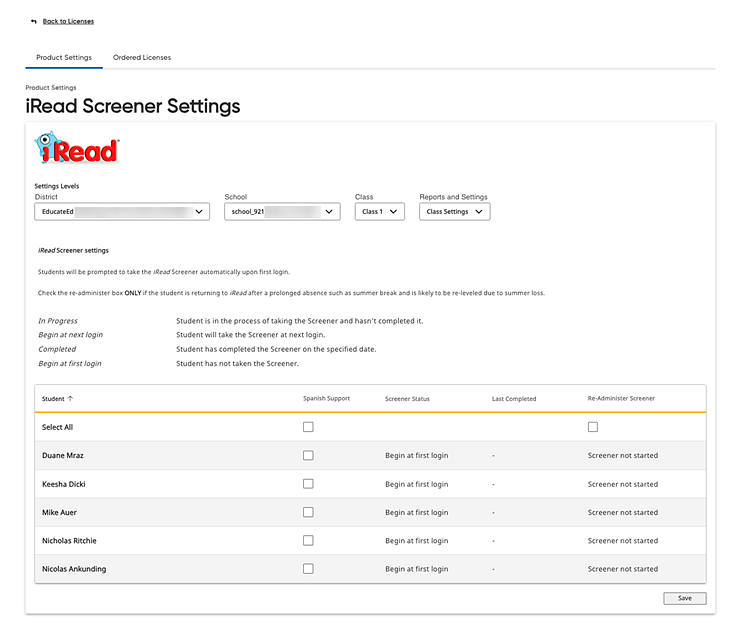Viewport: 742px width, 634px height.
Task: Switch to the Ordered Licenses tab
Action: tap(141, 57)
